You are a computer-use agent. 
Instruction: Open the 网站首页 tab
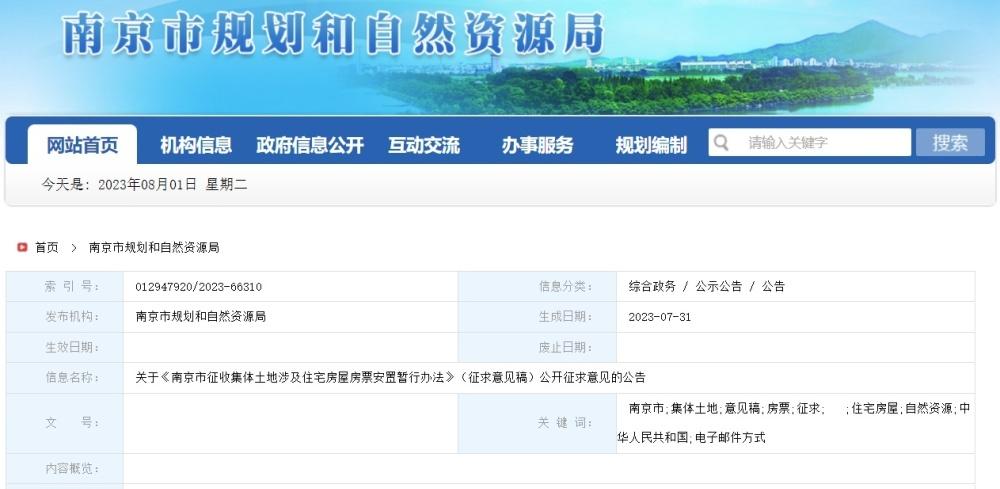(82, 145)
